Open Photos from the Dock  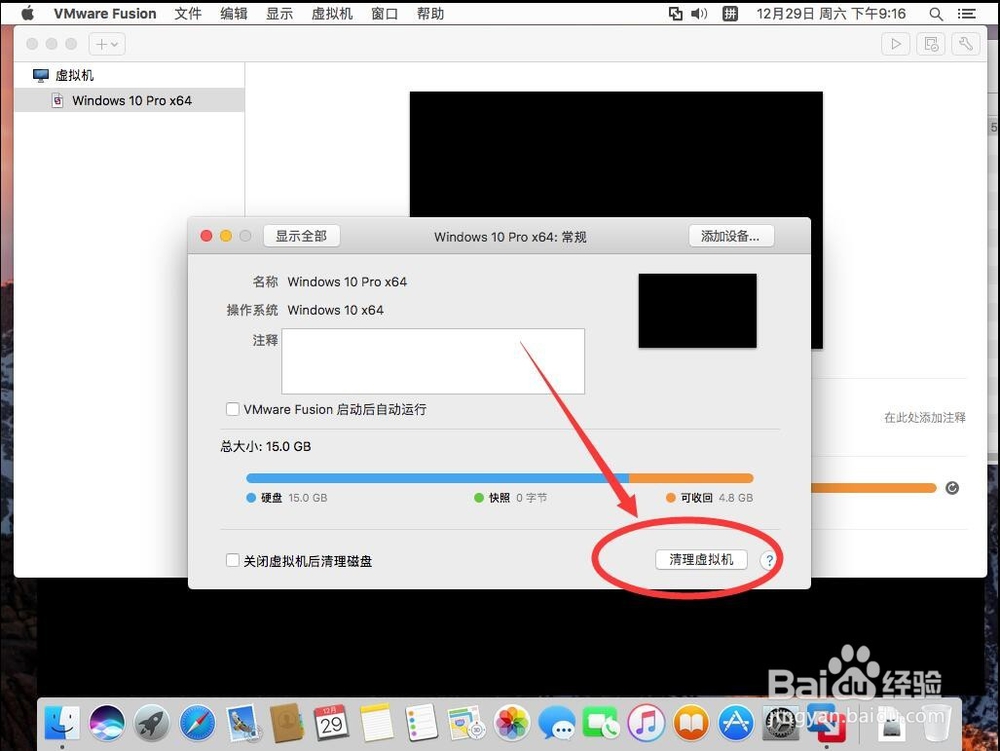[511, 723]
